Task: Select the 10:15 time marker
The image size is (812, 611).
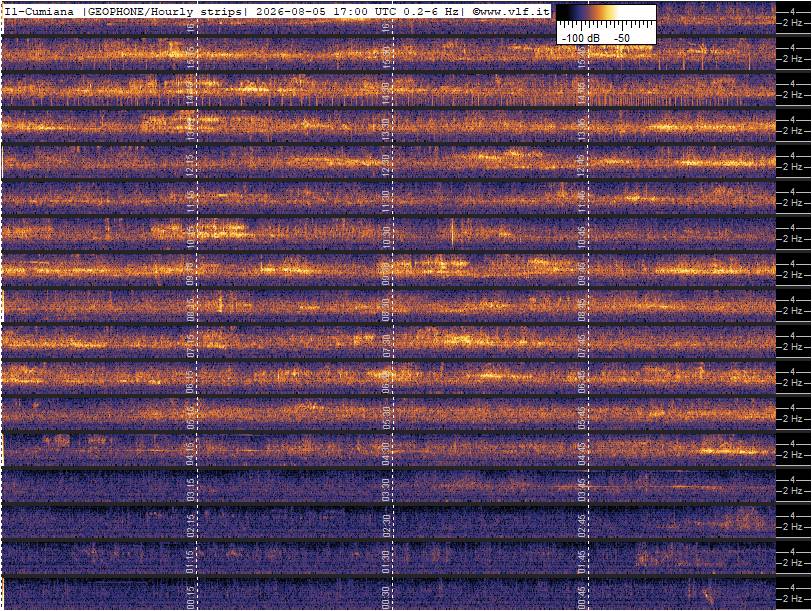Action: (190, 238)
